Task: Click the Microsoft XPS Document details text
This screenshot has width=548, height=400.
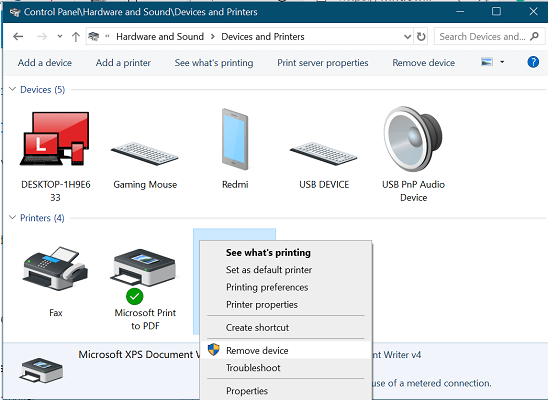Action: (x=139, y=355)
